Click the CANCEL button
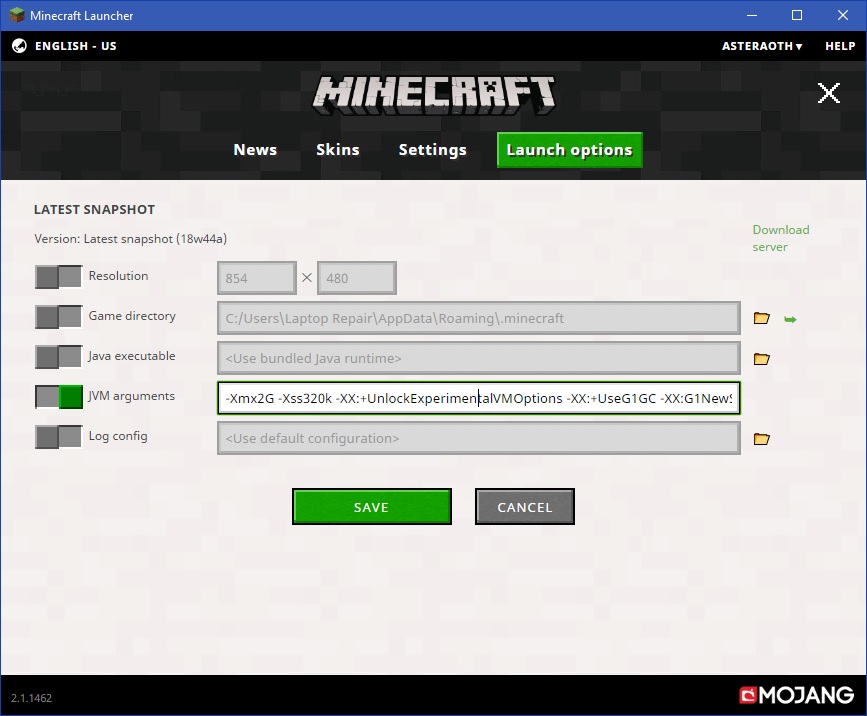This screenshot has height=716, width=867. [525, 506]
